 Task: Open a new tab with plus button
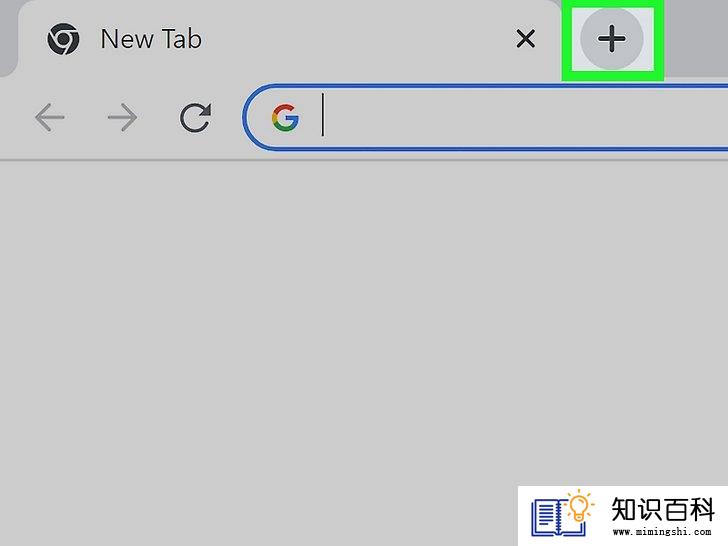pyautogui.click(x=611, y=39)
